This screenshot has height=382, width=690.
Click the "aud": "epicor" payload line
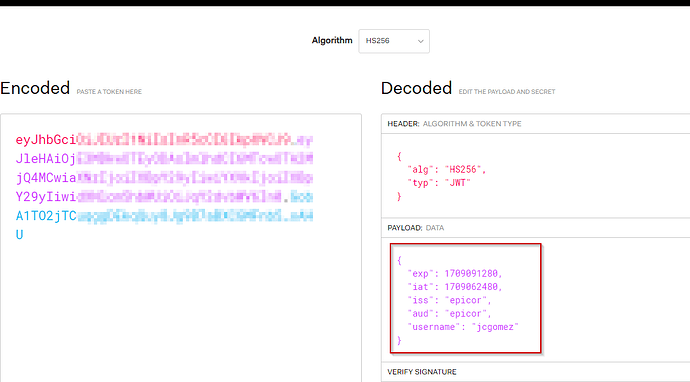click(449, 313)
